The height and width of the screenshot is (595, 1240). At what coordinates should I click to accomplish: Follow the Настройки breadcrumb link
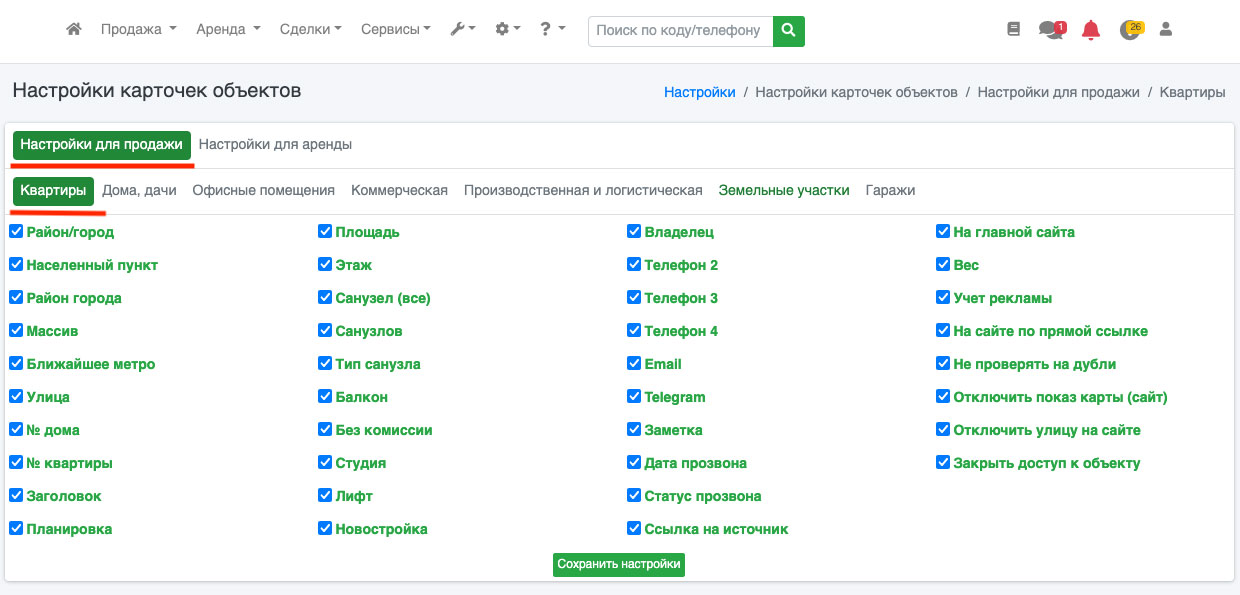coord(699,92)
